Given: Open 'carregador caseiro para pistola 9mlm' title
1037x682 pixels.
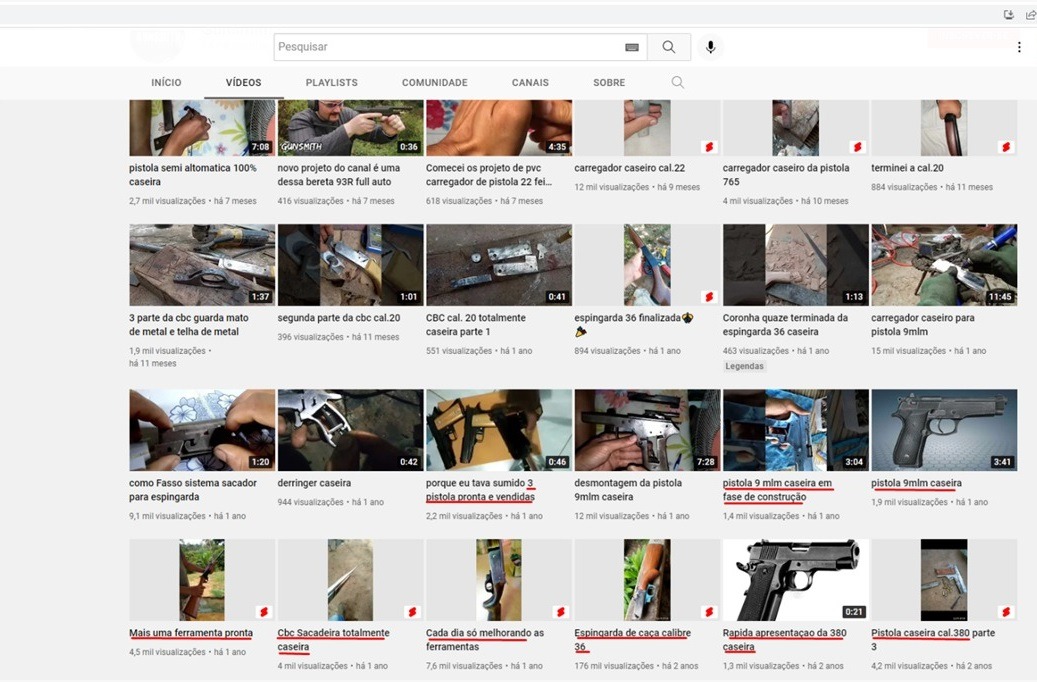Looking at the screenshot, I should click(x=923, y=325).
